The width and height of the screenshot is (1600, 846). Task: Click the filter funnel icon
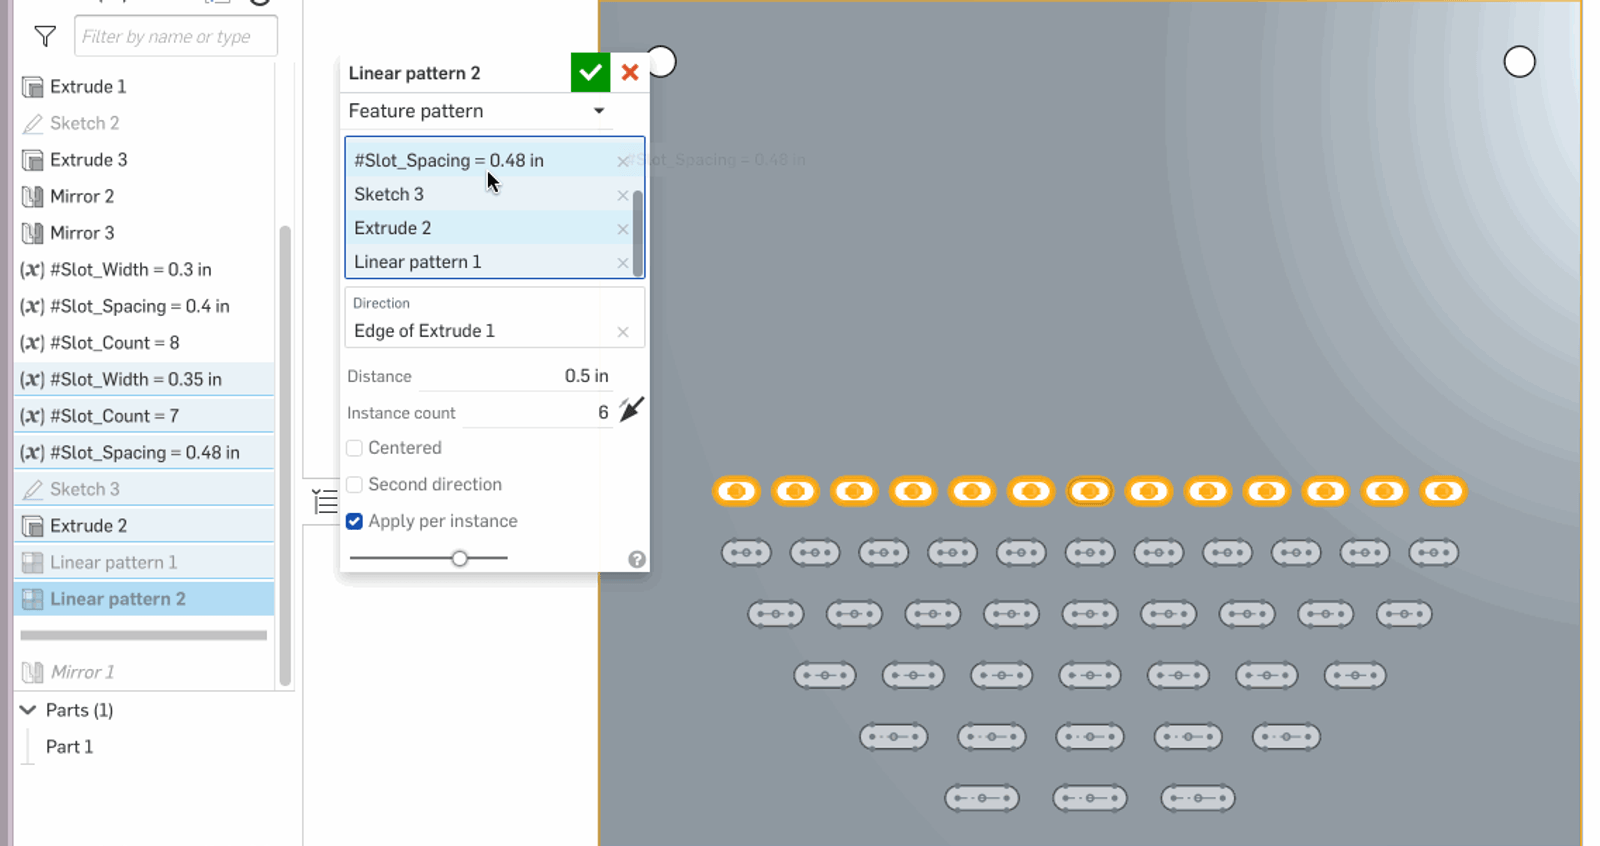[45, 37]
